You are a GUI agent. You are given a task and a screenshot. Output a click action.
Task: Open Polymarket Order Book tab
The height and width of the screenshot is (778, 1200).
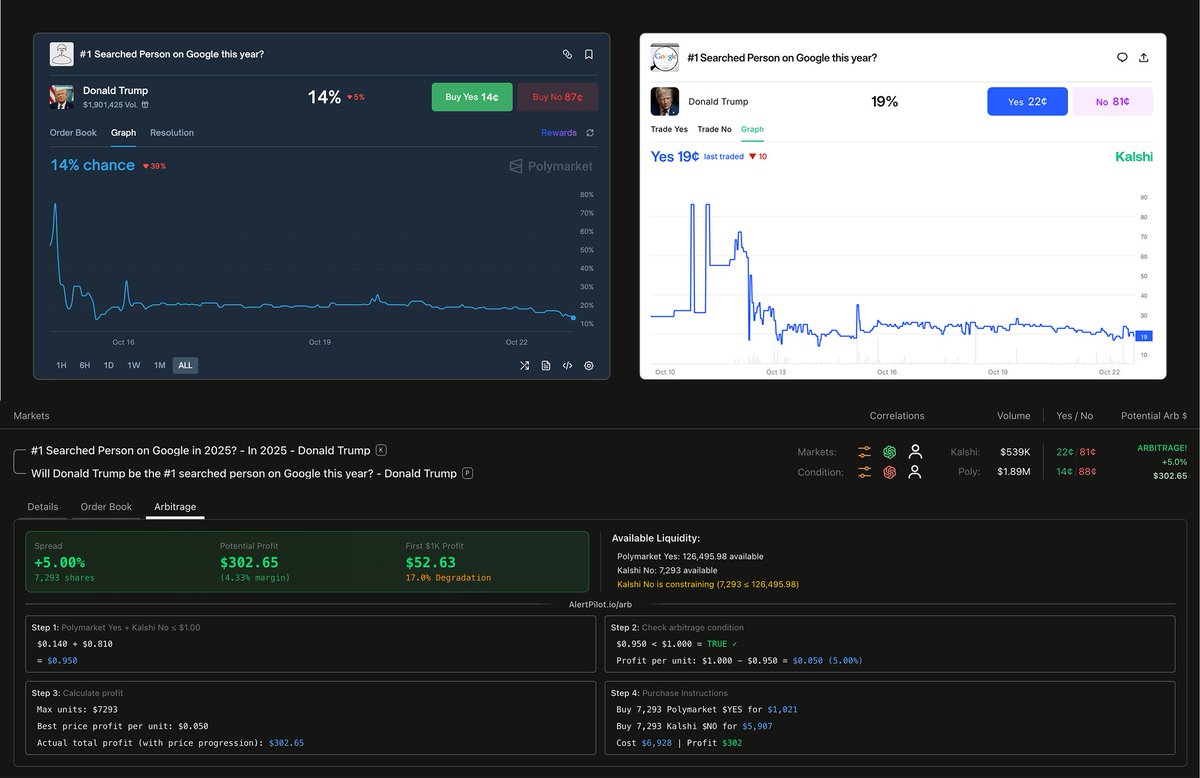(73, 133)
